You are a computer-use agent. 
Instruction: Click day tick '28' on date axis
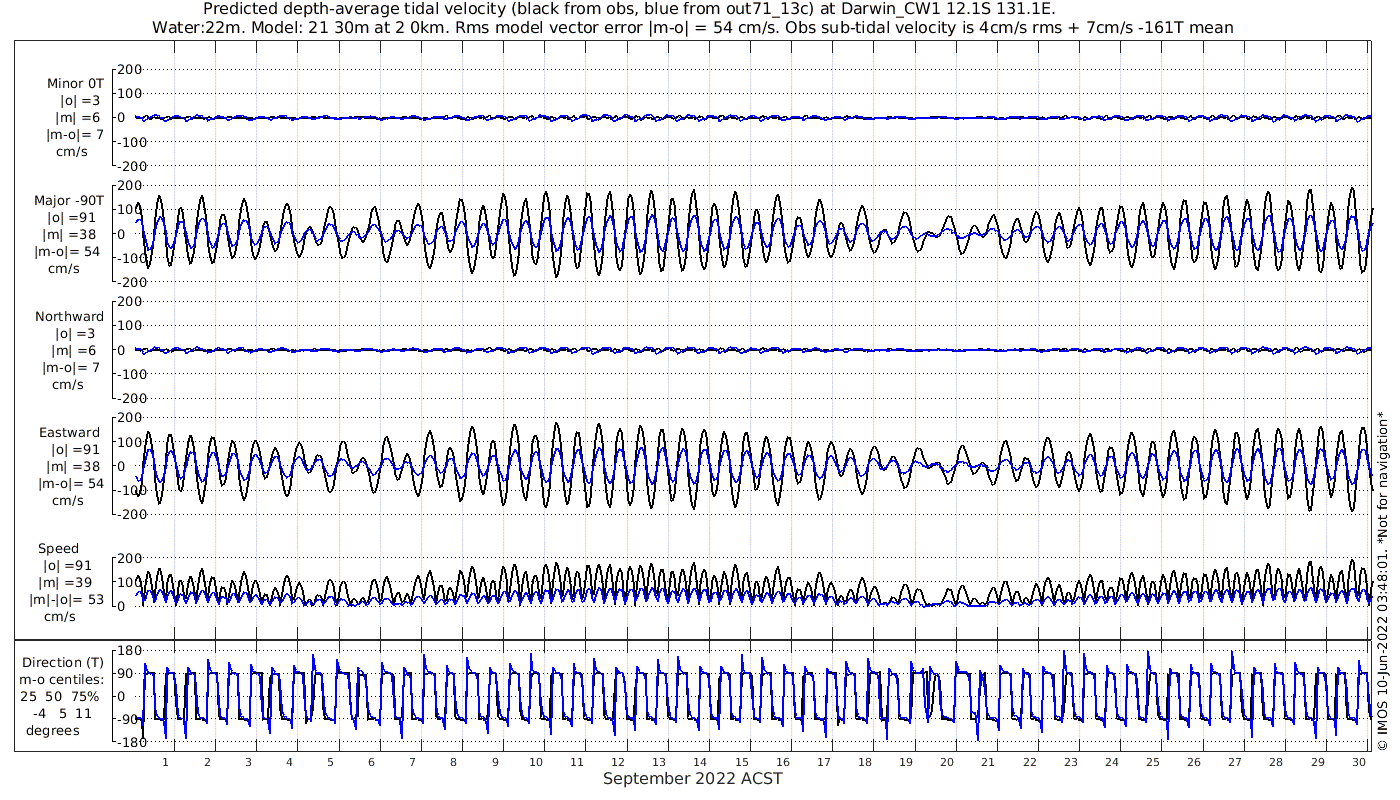(x=1276, y=762)
